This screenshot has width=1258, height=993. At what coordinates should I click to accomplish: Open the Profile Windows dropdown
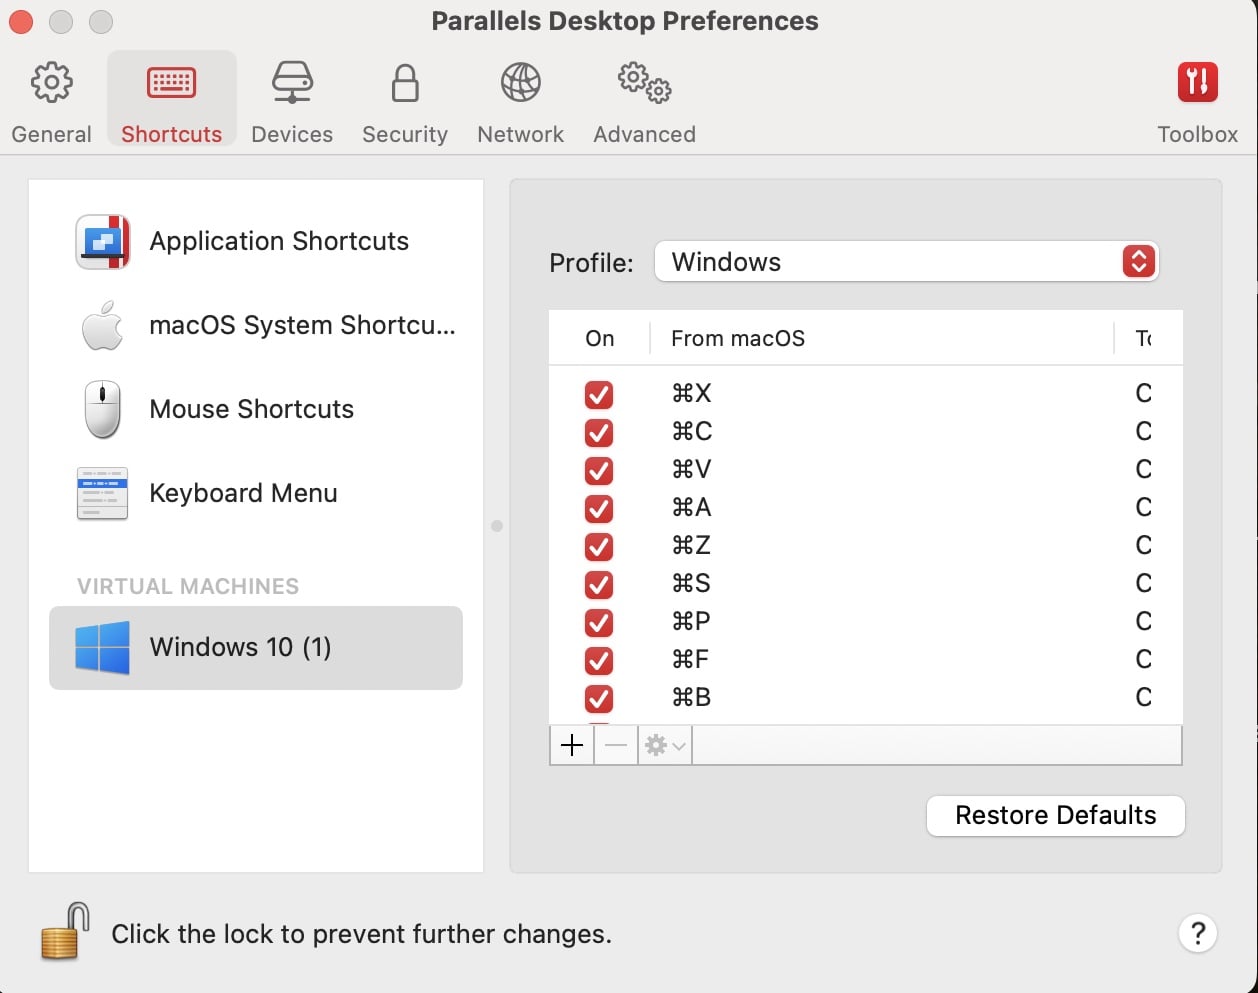click(x=906, y=262)
